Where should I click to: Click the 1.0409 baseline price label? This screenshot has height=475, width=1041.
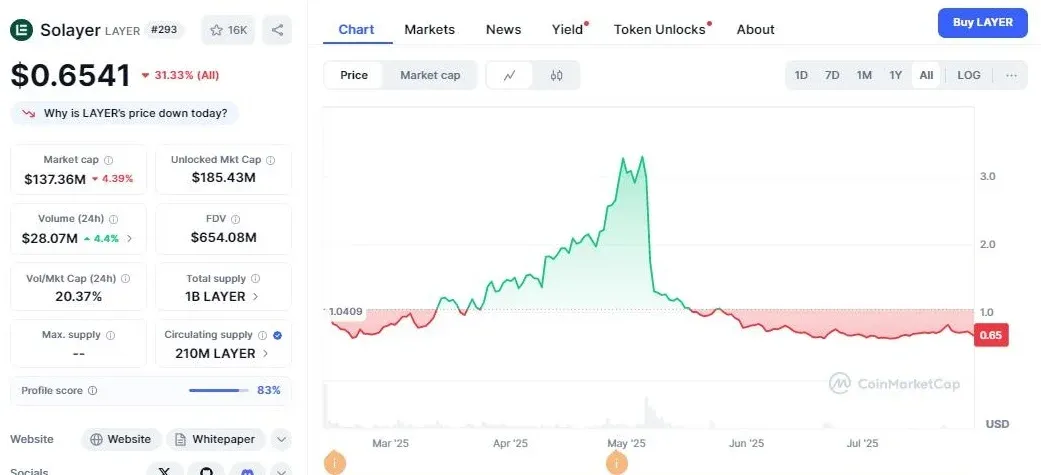pos(347,311)
